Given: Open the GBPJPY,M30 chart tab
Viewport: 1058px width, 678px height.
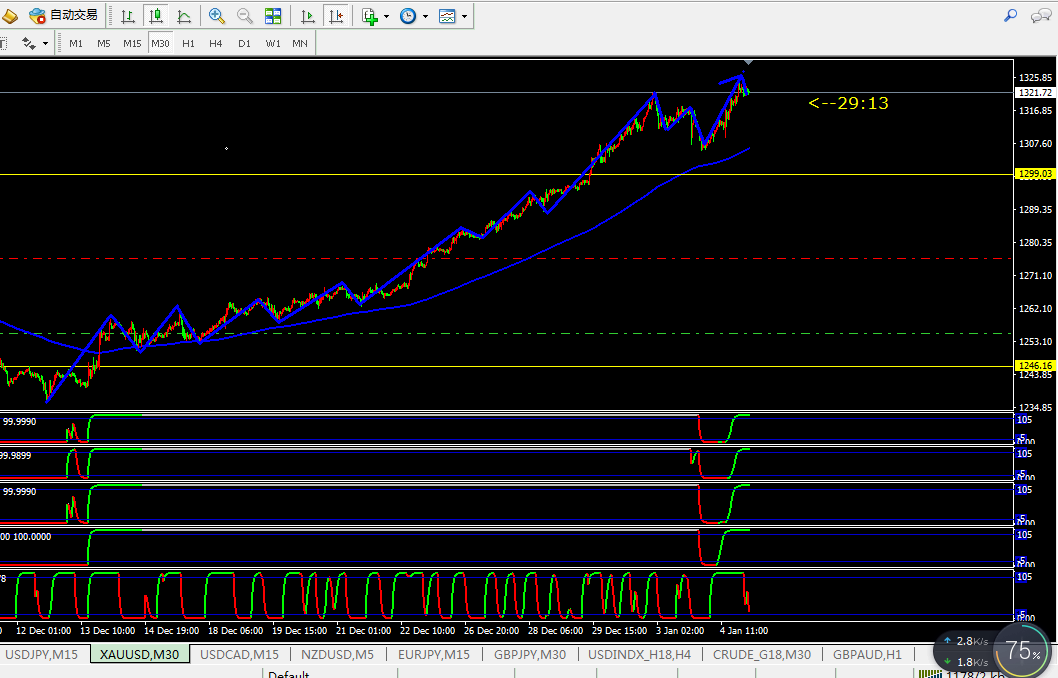Looking at the screenshot, I should (x=530, y=654).
